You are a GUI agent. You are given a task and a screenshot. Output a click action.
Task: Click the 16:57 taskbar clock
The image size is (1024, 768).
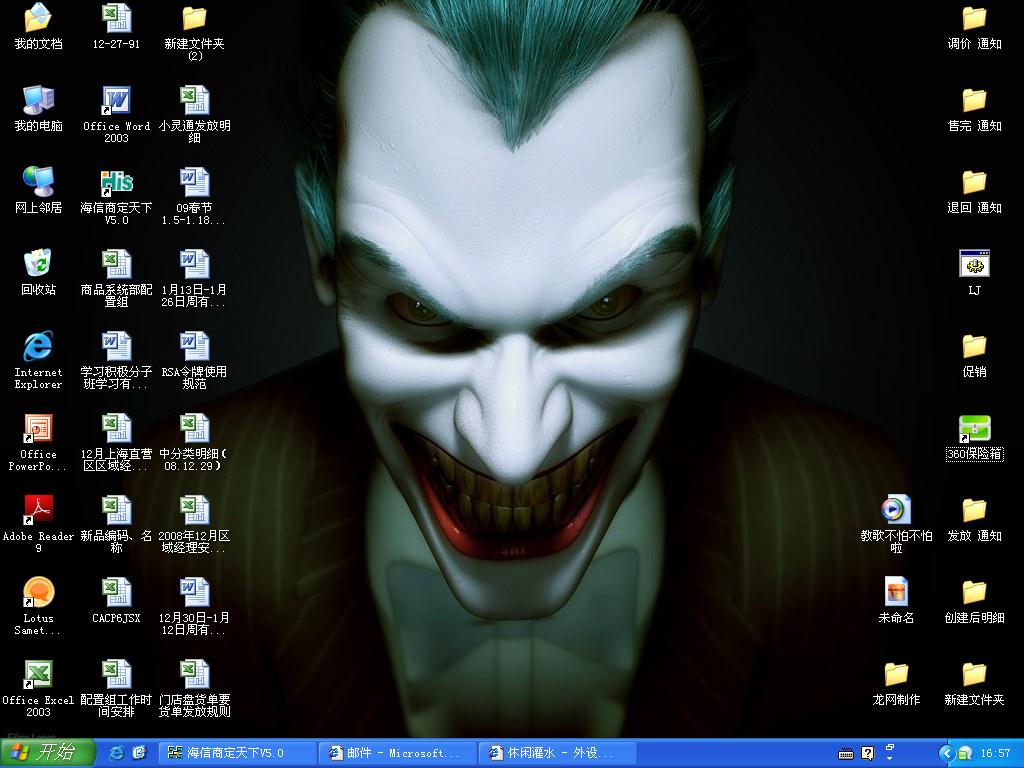point(995,754)
